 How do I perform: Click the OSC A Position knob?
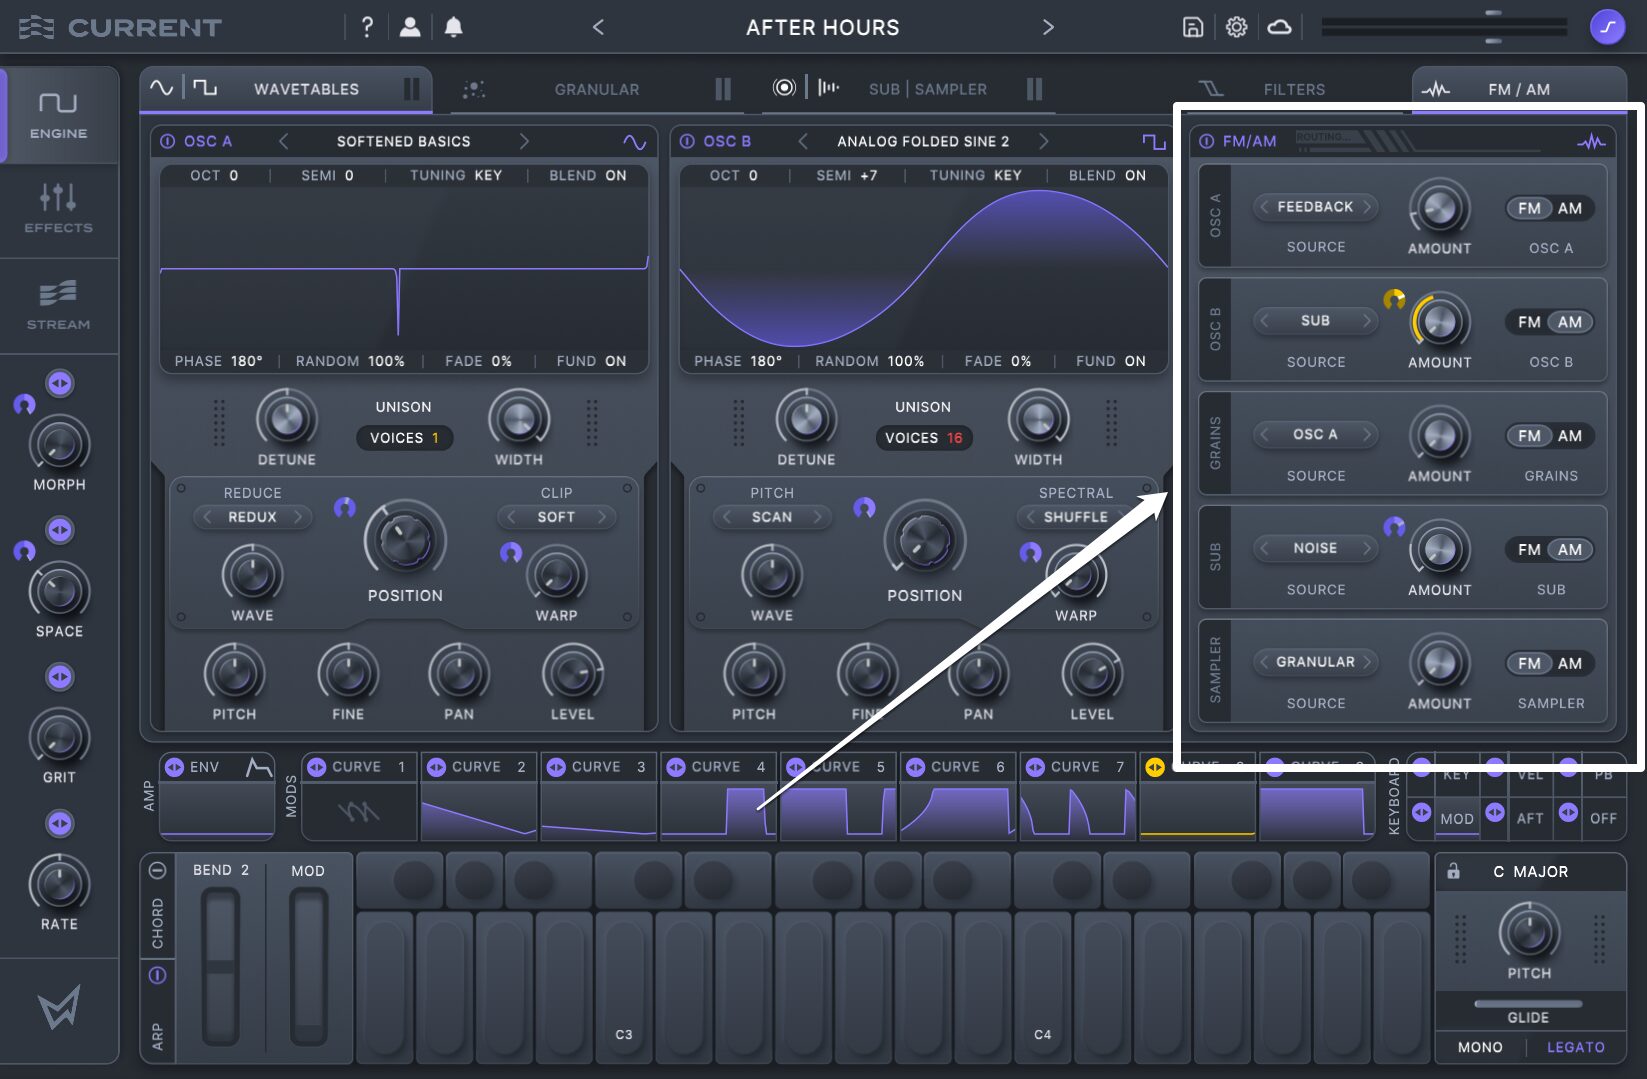(x=405, y=540)
